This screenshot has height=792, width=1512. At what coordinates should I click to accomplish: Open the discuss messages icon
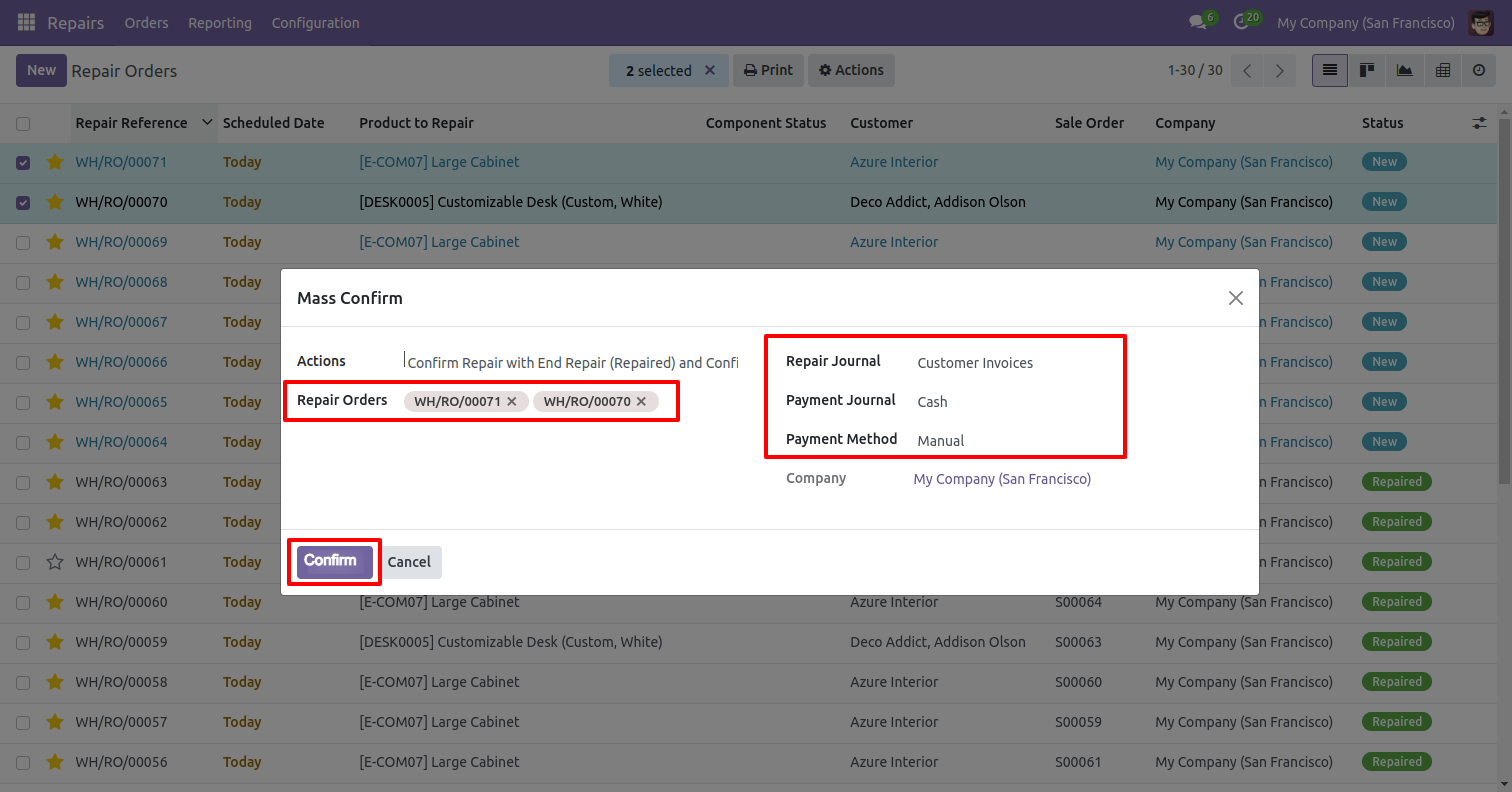pyautogui.click(x=1198, y=22)
